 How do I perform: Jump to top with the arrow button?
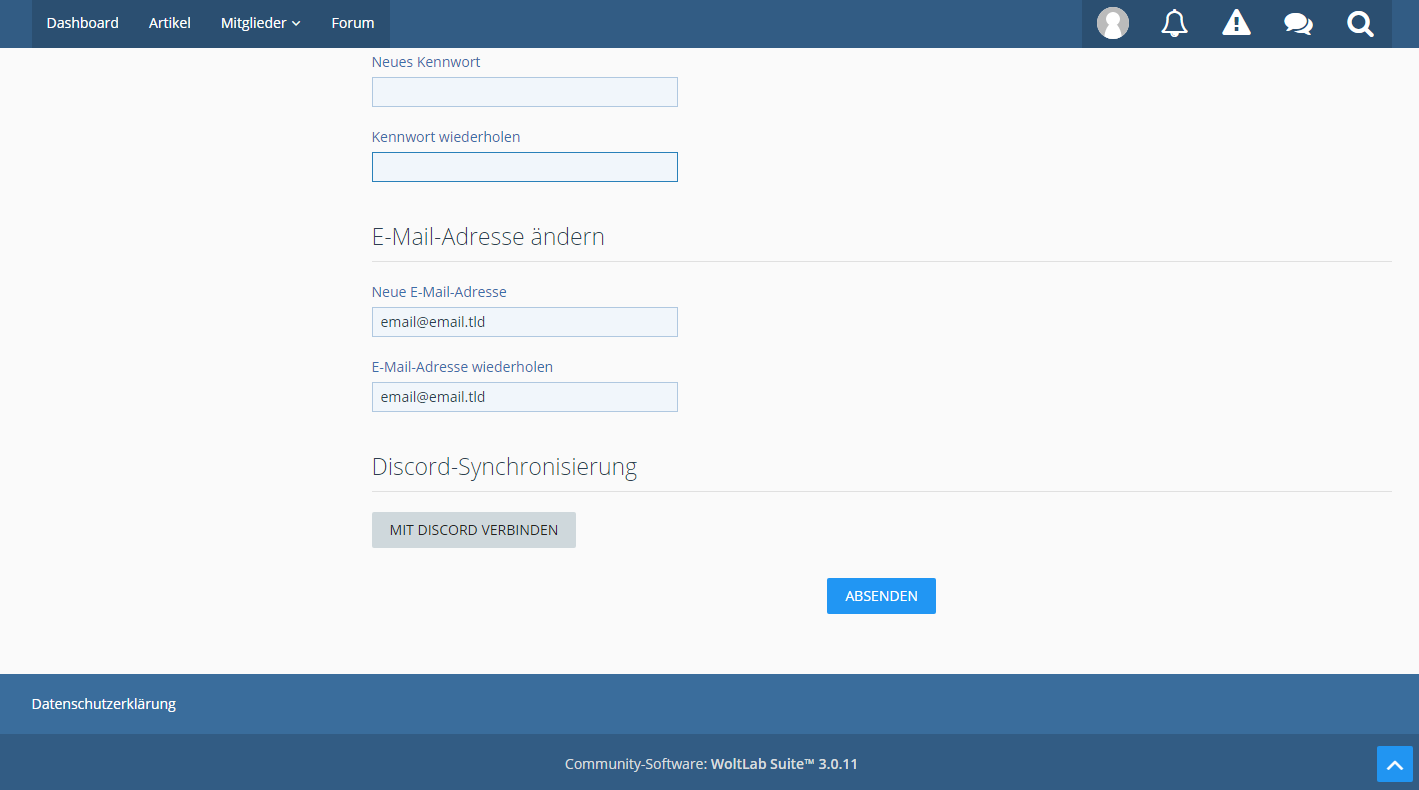tap(1394, 764)
